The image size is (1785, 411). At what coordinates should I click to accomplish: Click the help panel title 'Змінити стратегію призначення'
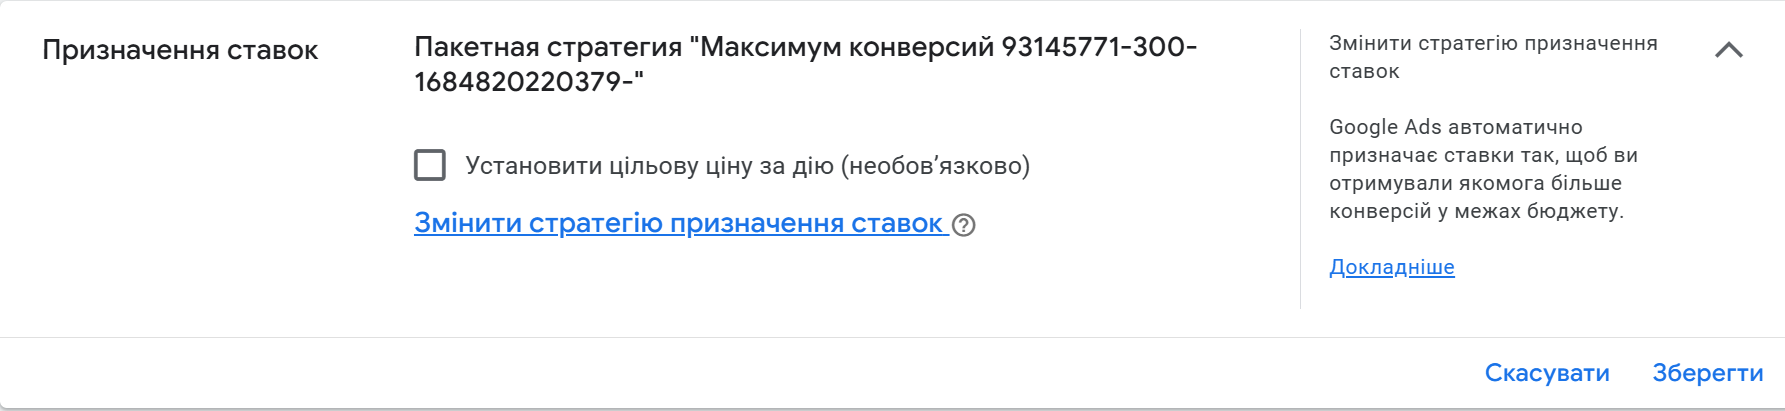point(1492,43)
